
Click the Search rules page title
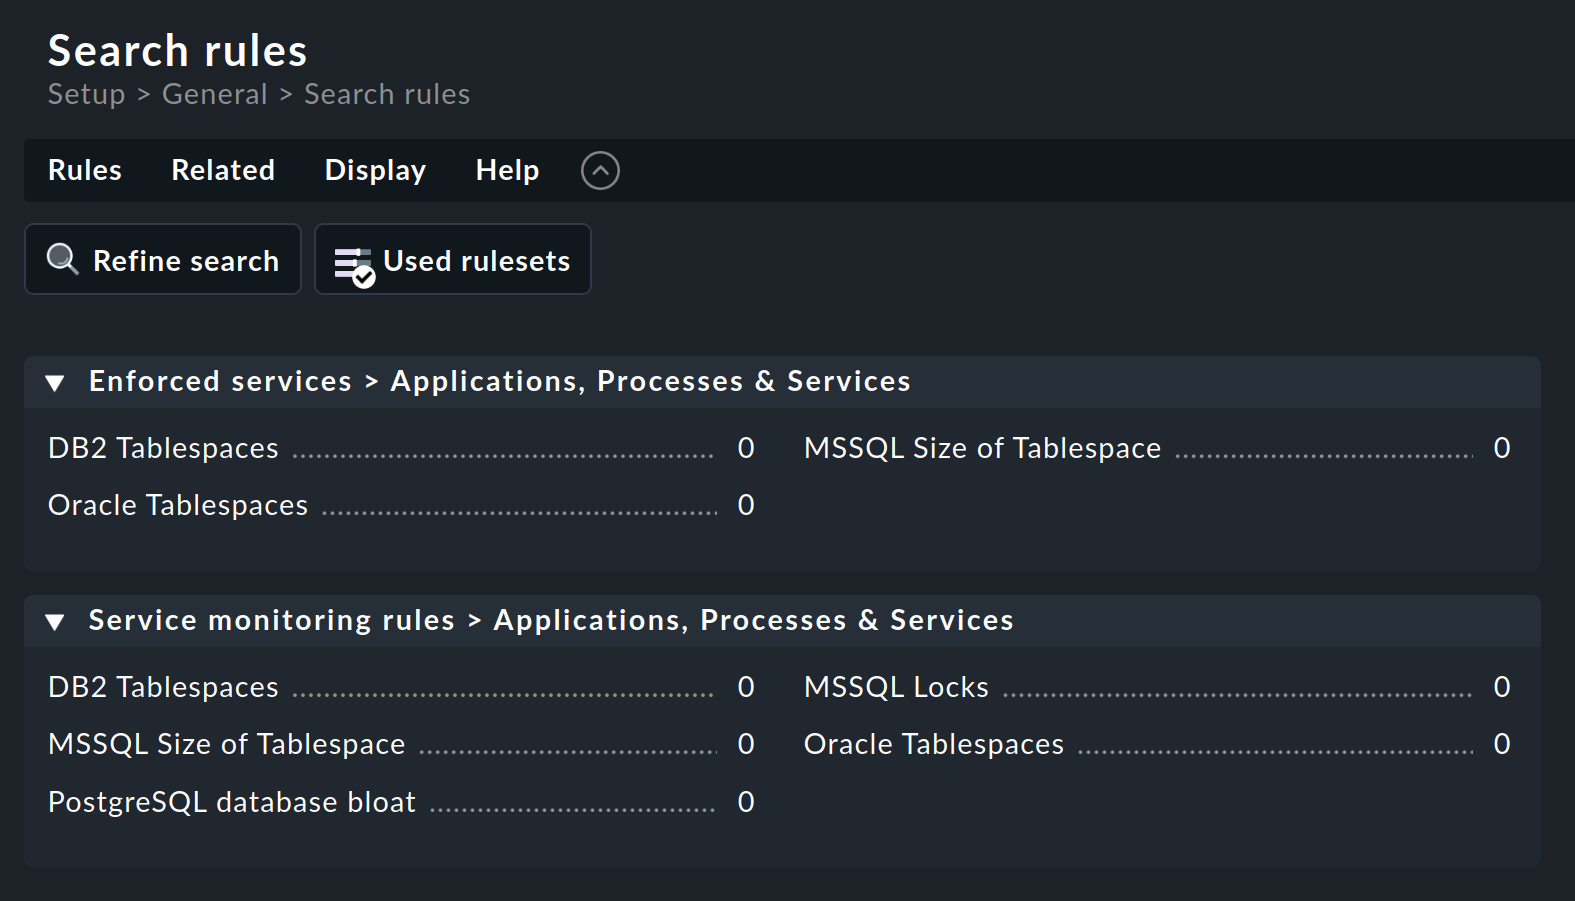[177, 51]
